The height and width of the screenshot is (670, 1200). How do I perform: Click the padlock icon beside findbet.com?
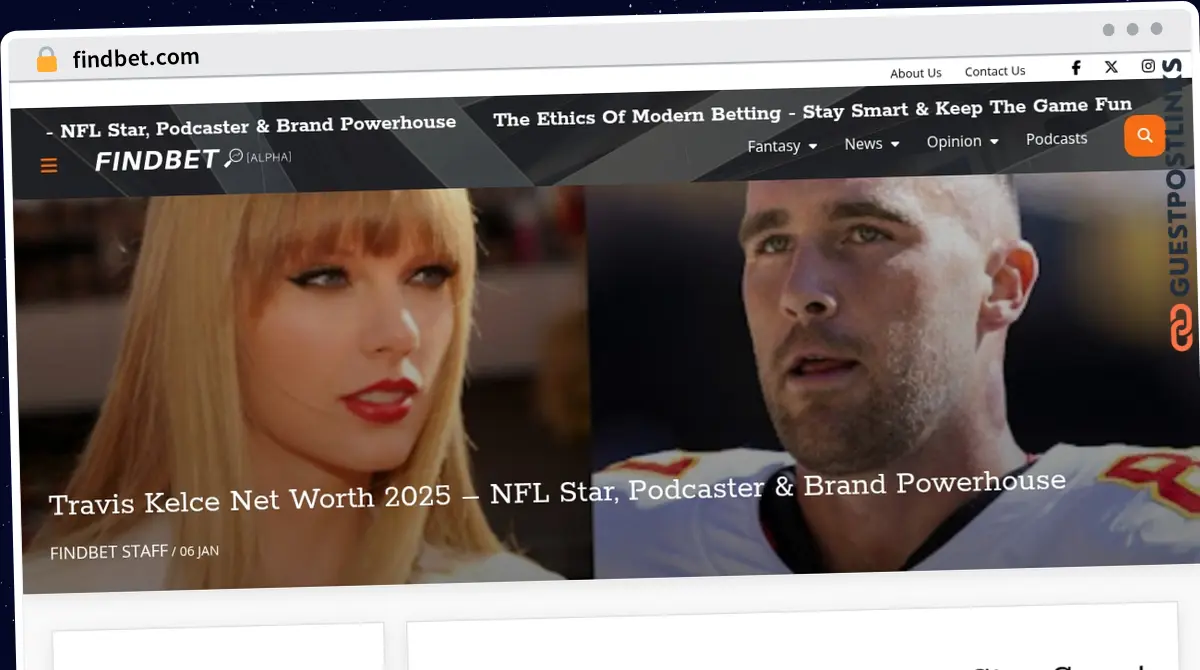(47, 59)
